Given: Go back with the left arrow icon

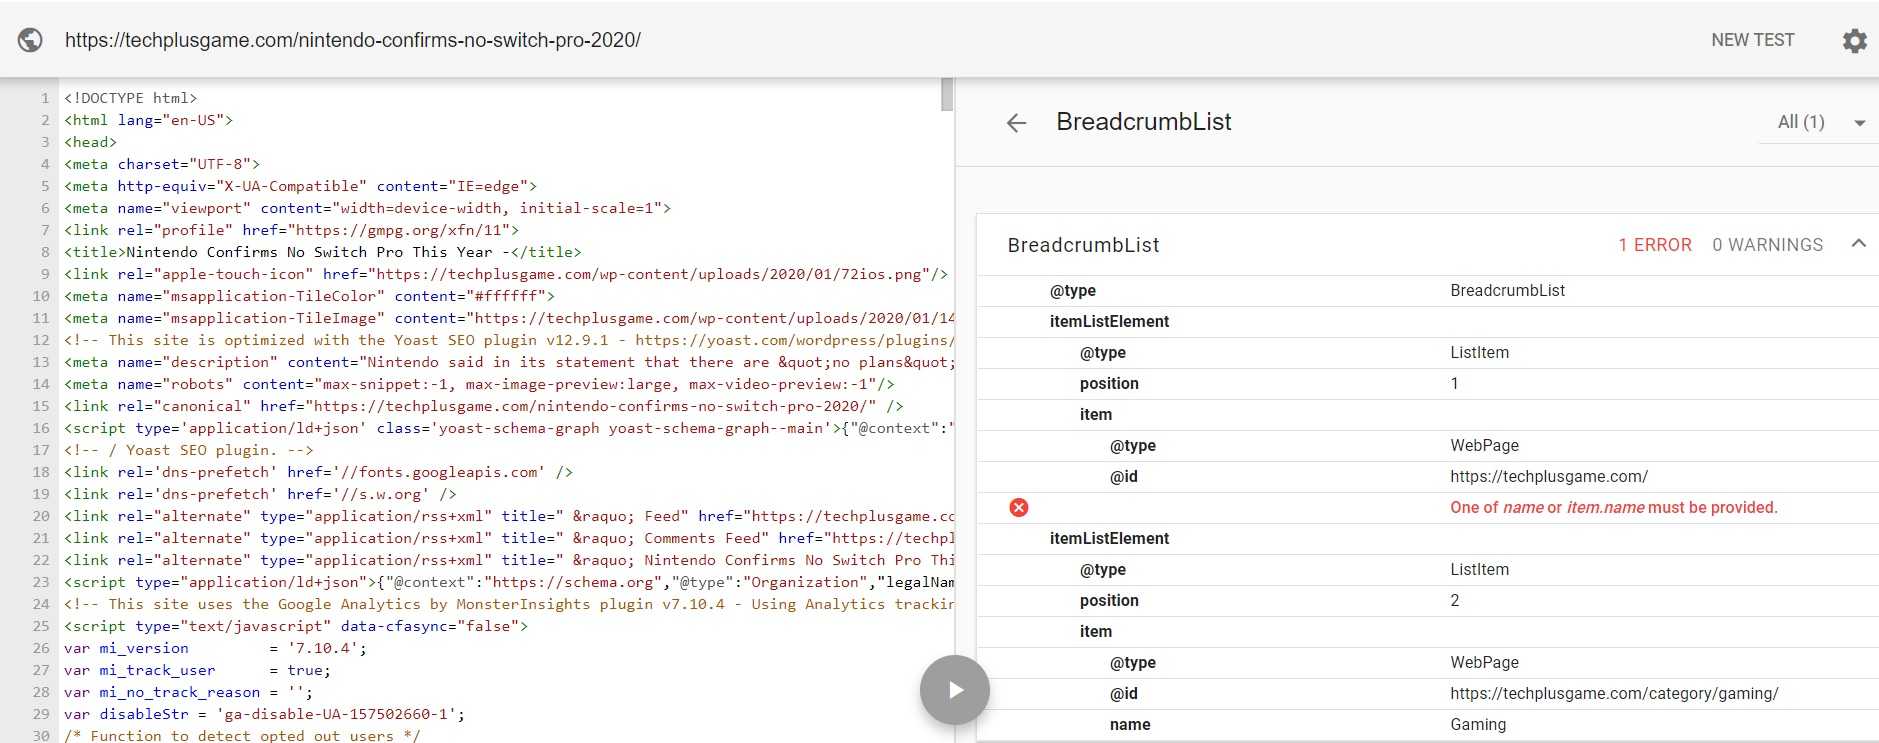Looking at the screenshot, I should point(1016,123).
